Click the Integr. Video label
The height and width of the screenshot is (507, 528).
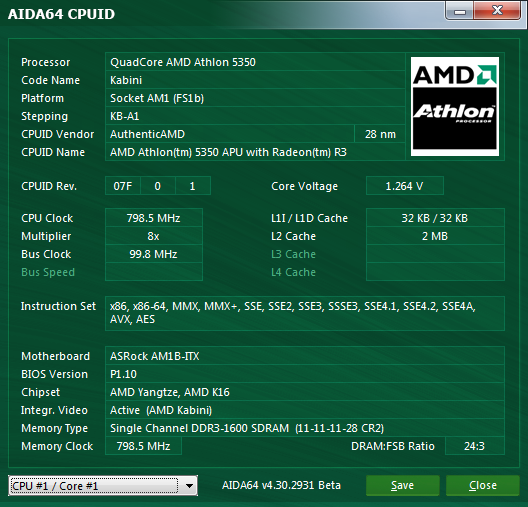pyautogui.click(x=54, y=410)
